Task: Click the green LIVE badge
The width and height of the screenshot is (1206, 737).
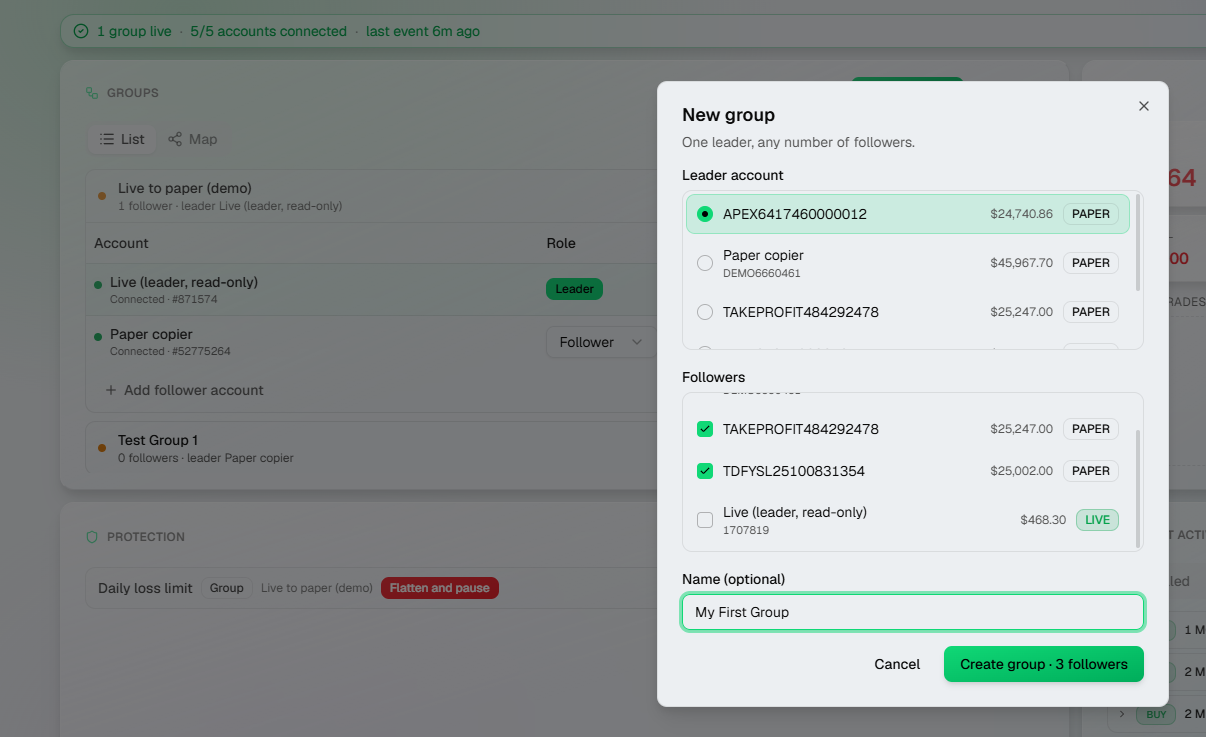Action: coord(1097,520)
